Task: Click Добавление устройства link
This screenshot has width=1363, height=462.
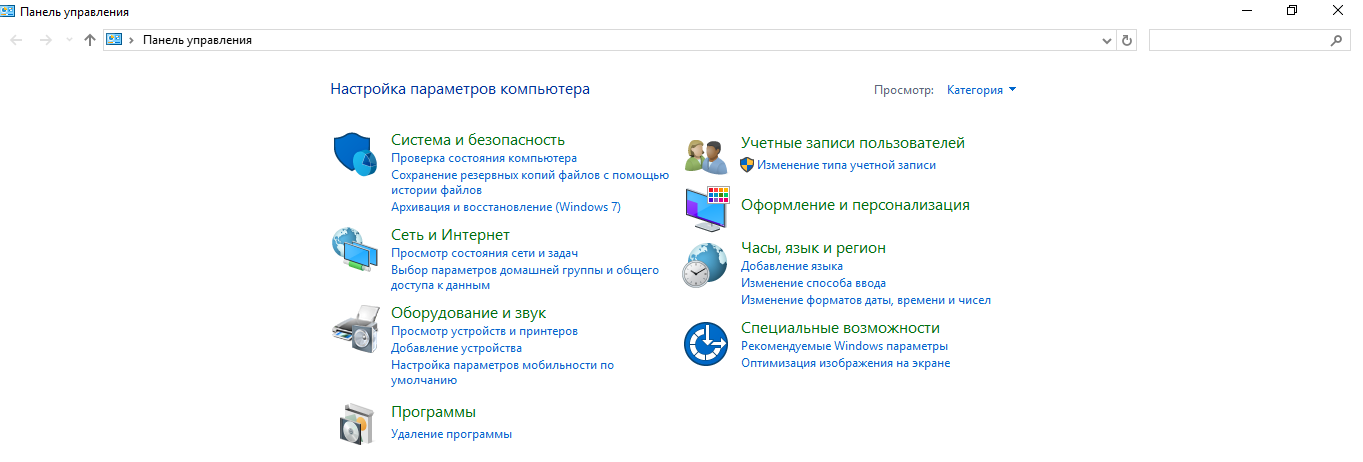Action: 456,348
